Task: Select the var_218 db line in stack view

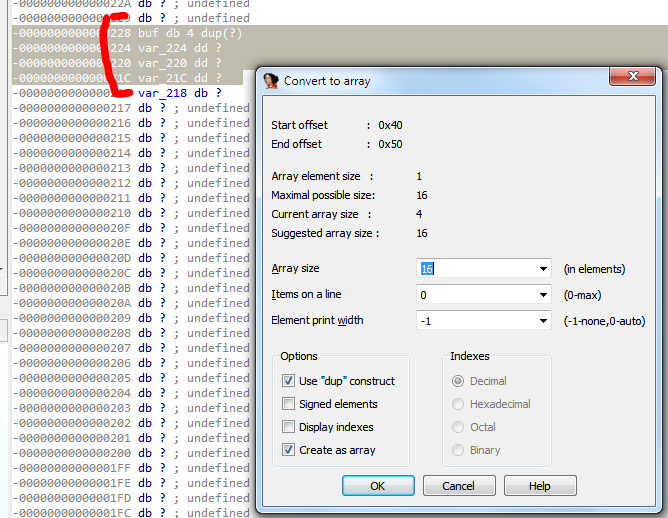Action: [180, 93]
